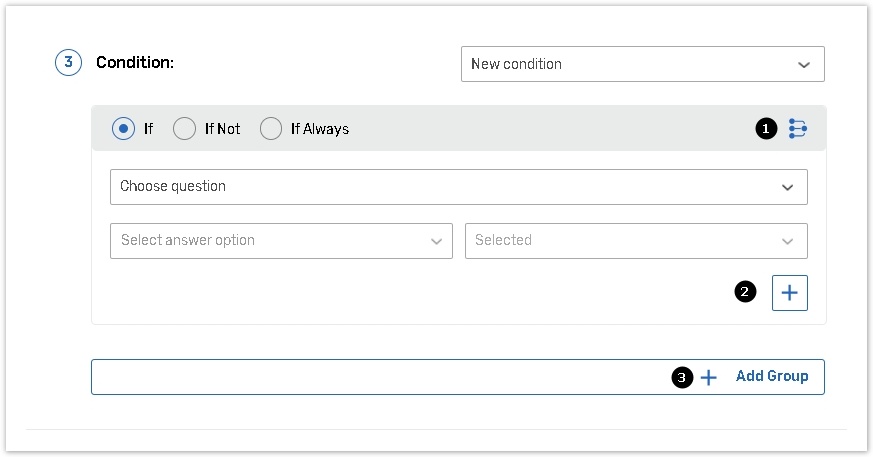Open the "Selected" state dropdown
The image size is (873, 457).
pos(635,241)
